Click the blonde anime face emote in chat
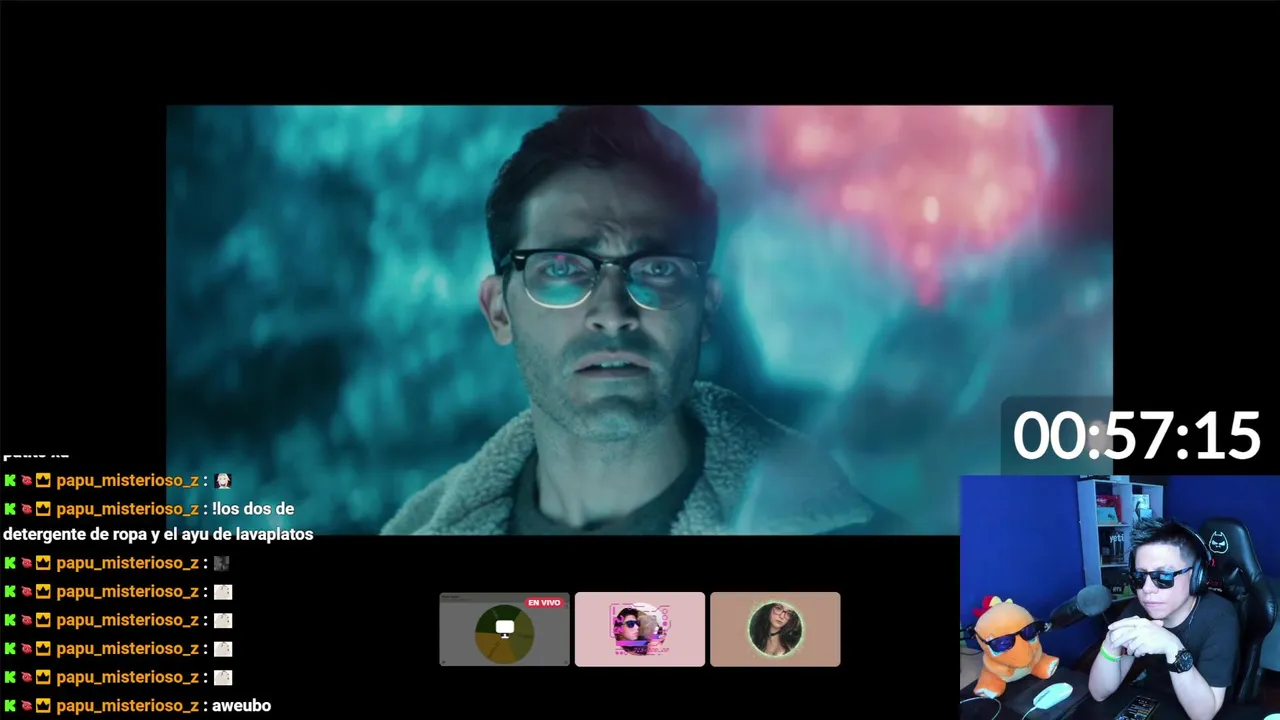Image resolution: width=1280 pixels, height=720 pixels. 223,480
